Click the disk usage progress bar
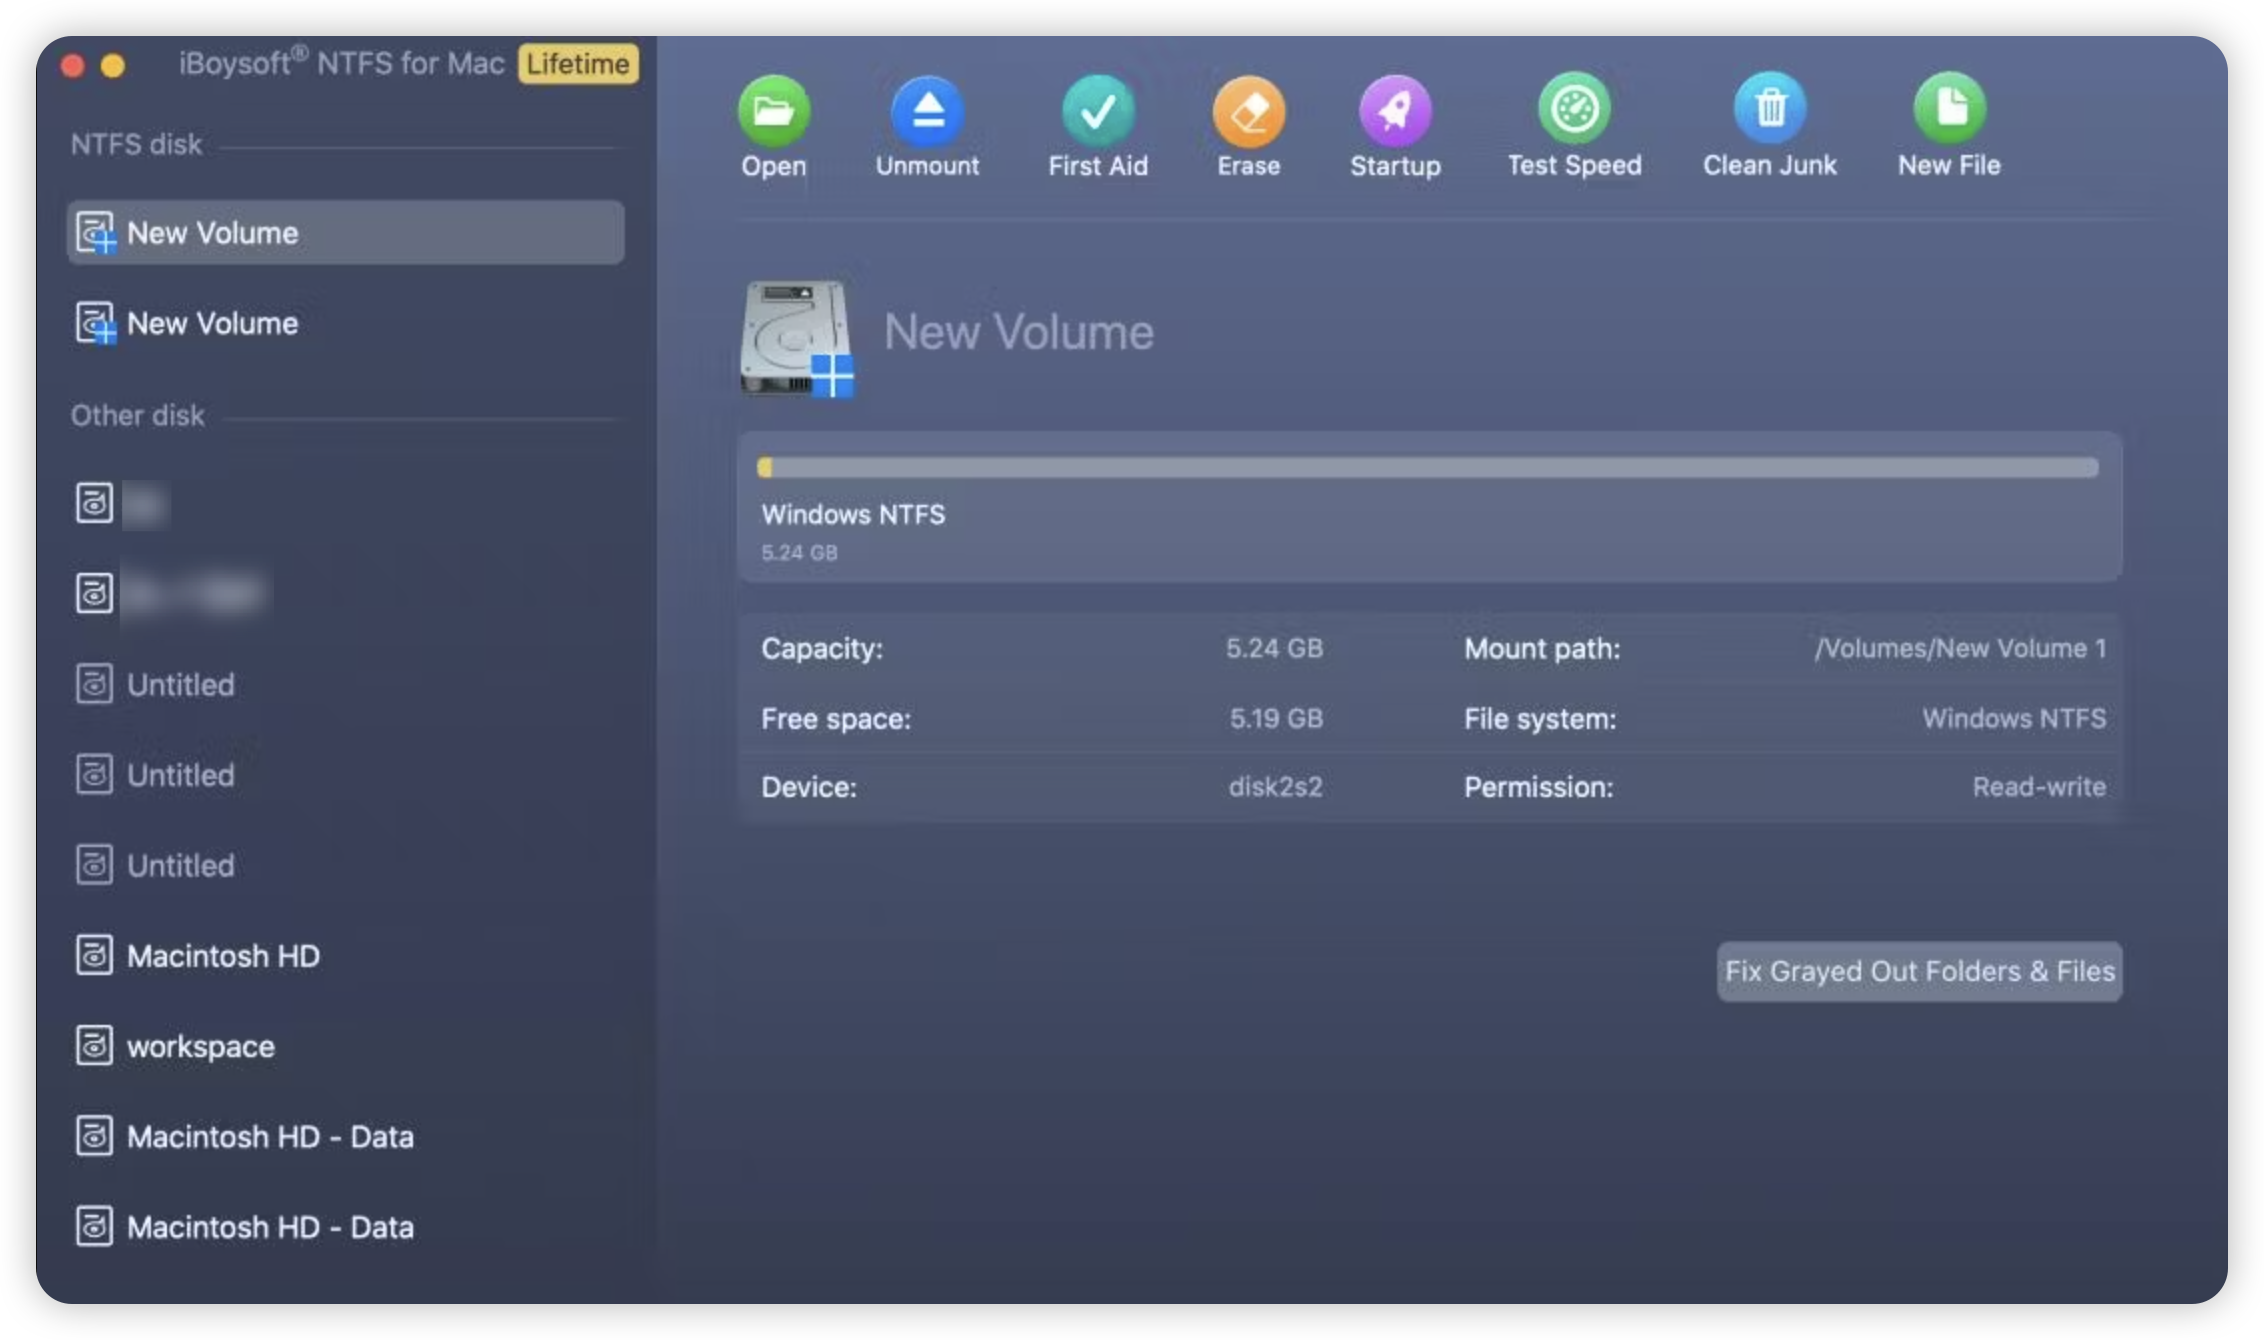This screenshot has height=1340, width=2264. click(x=1428, y=467)
